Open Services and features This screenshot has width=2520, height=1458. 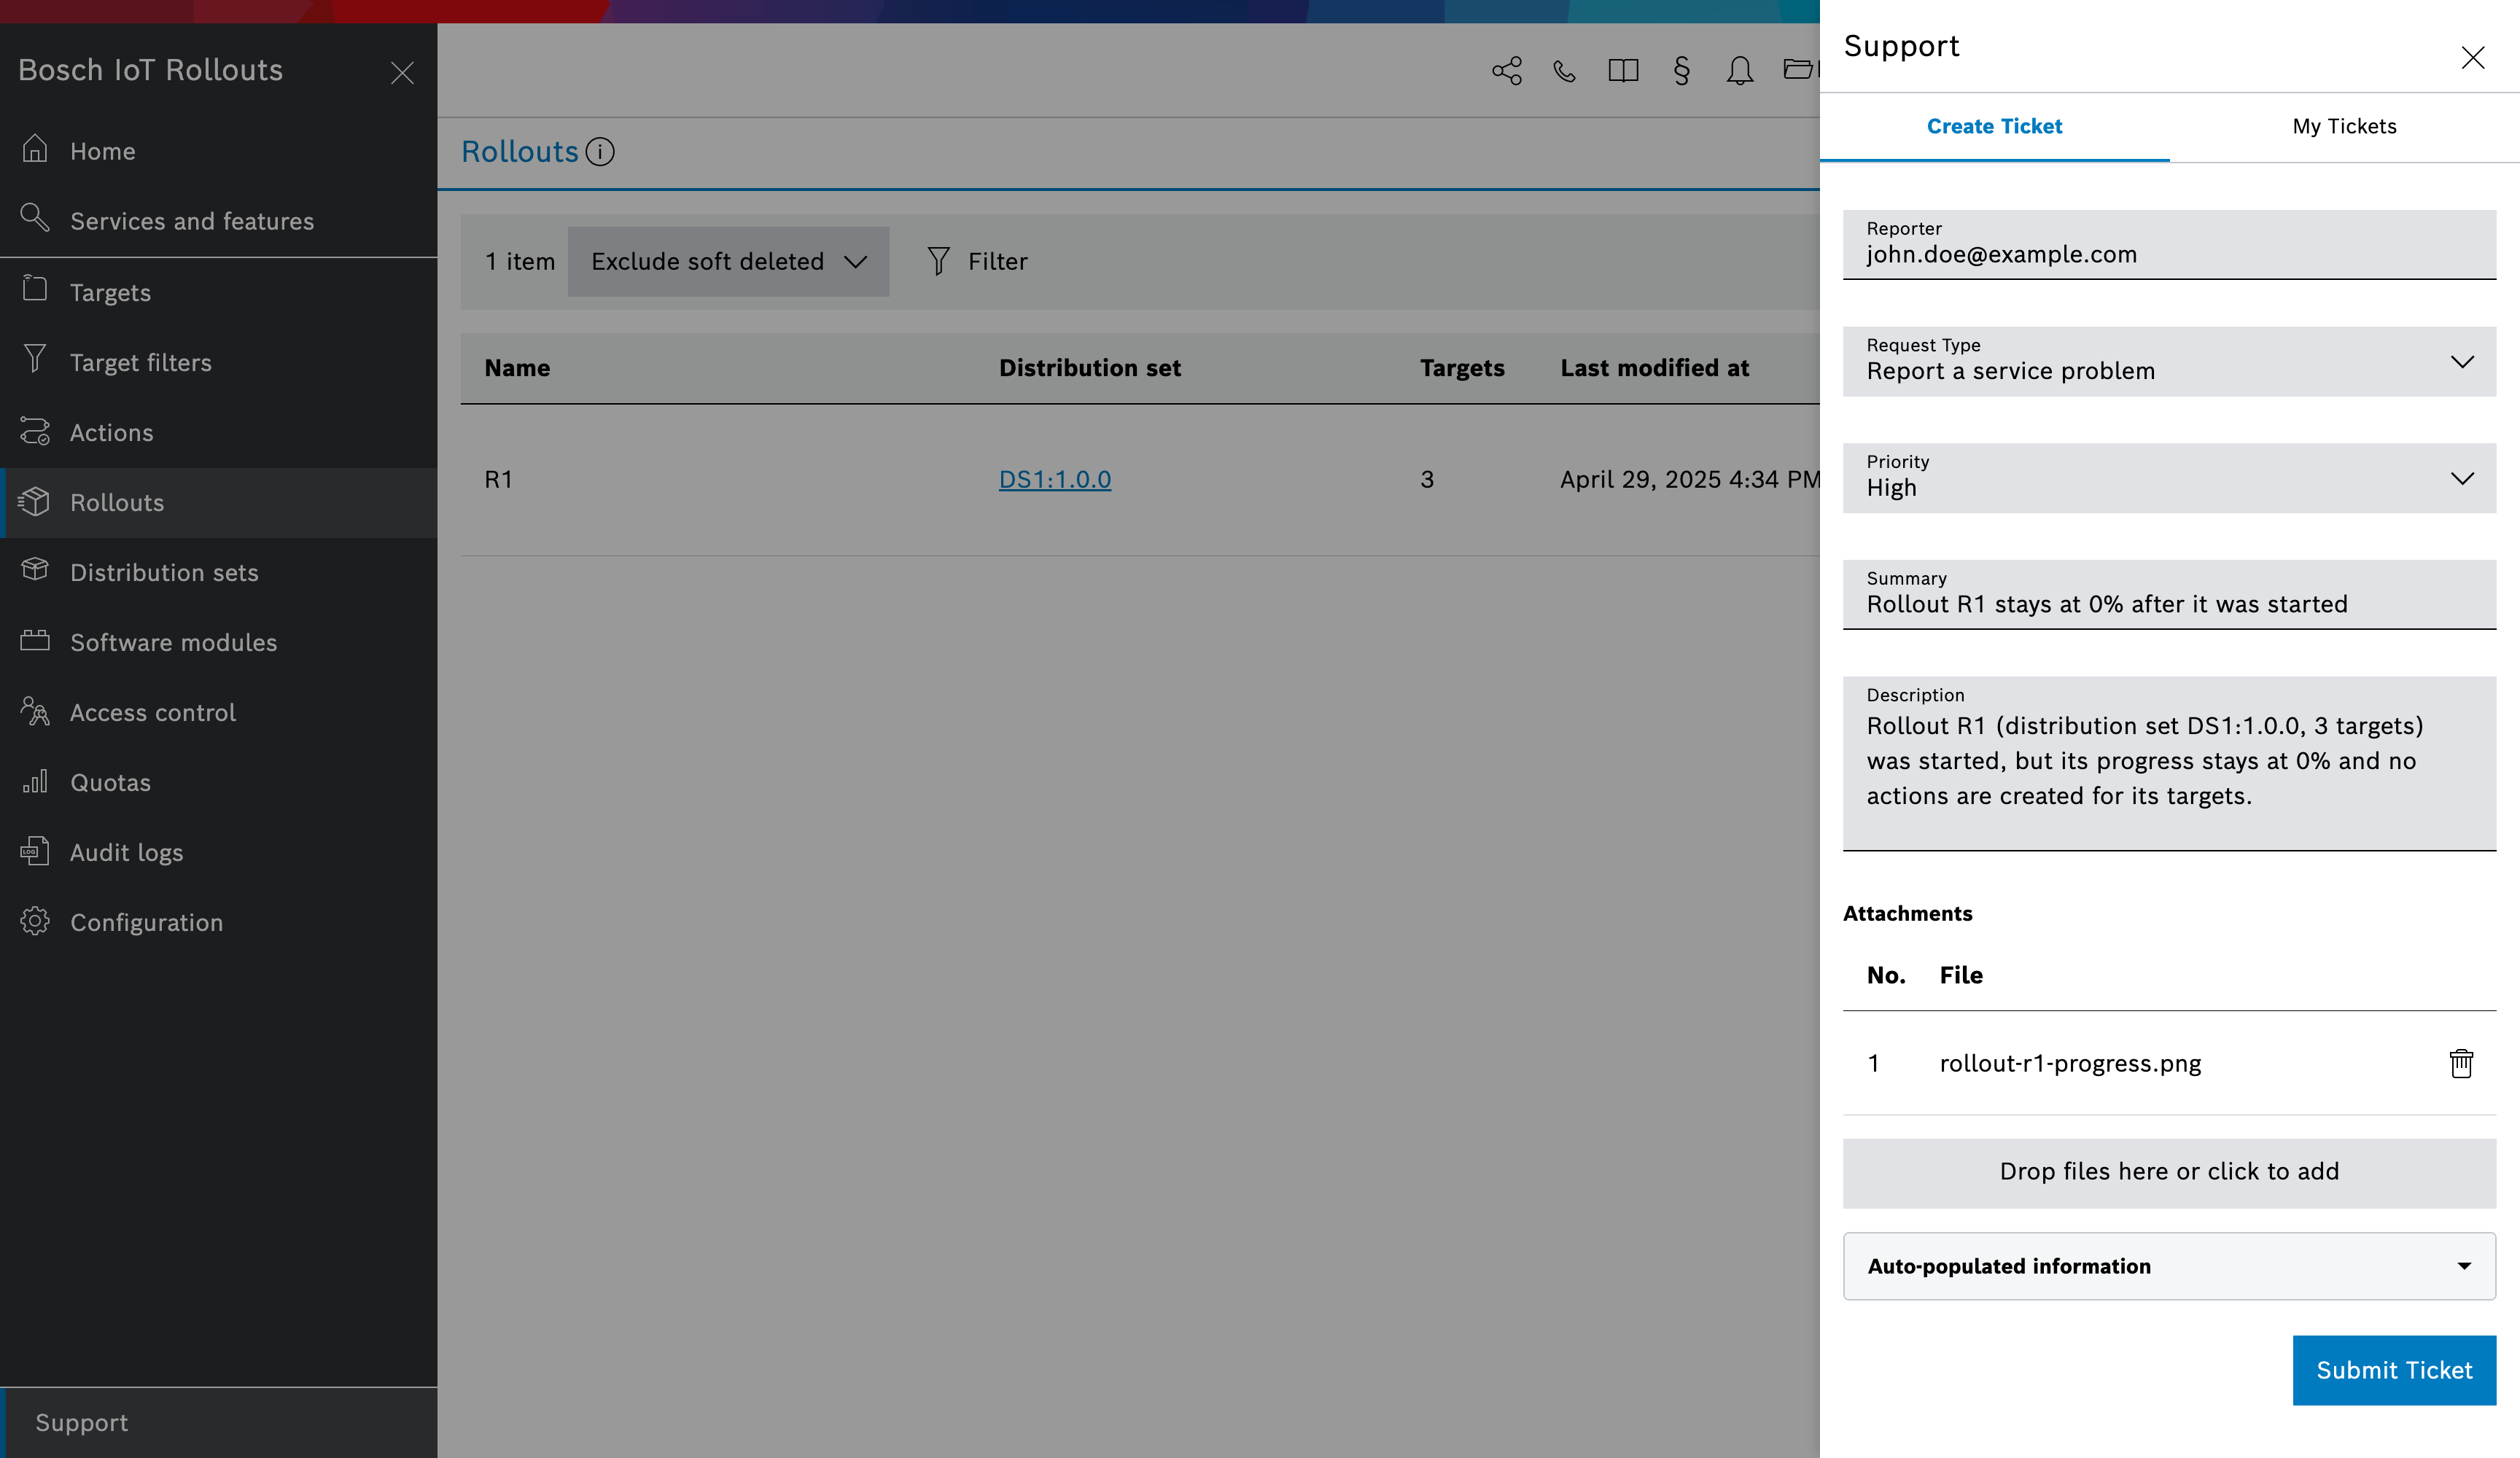point(218,221)
